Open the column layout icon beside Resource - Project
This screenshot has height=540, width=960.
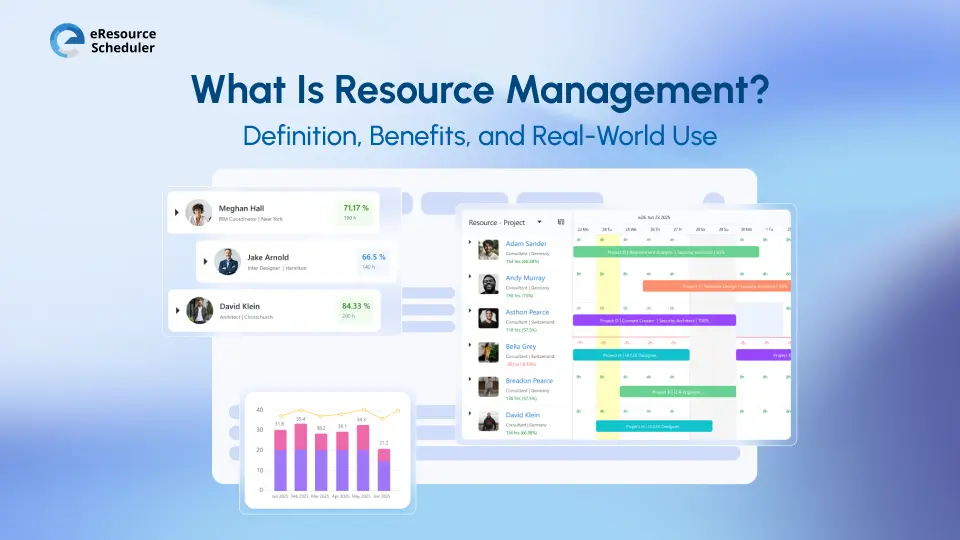[561, 222]
